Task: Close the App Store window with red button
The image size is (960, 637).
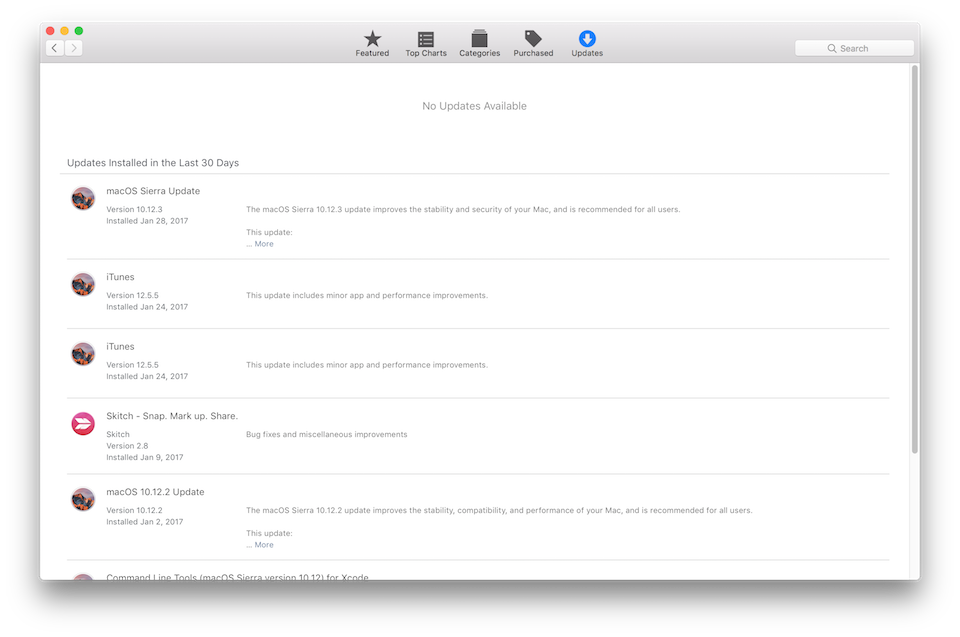Action: [50, 31]
